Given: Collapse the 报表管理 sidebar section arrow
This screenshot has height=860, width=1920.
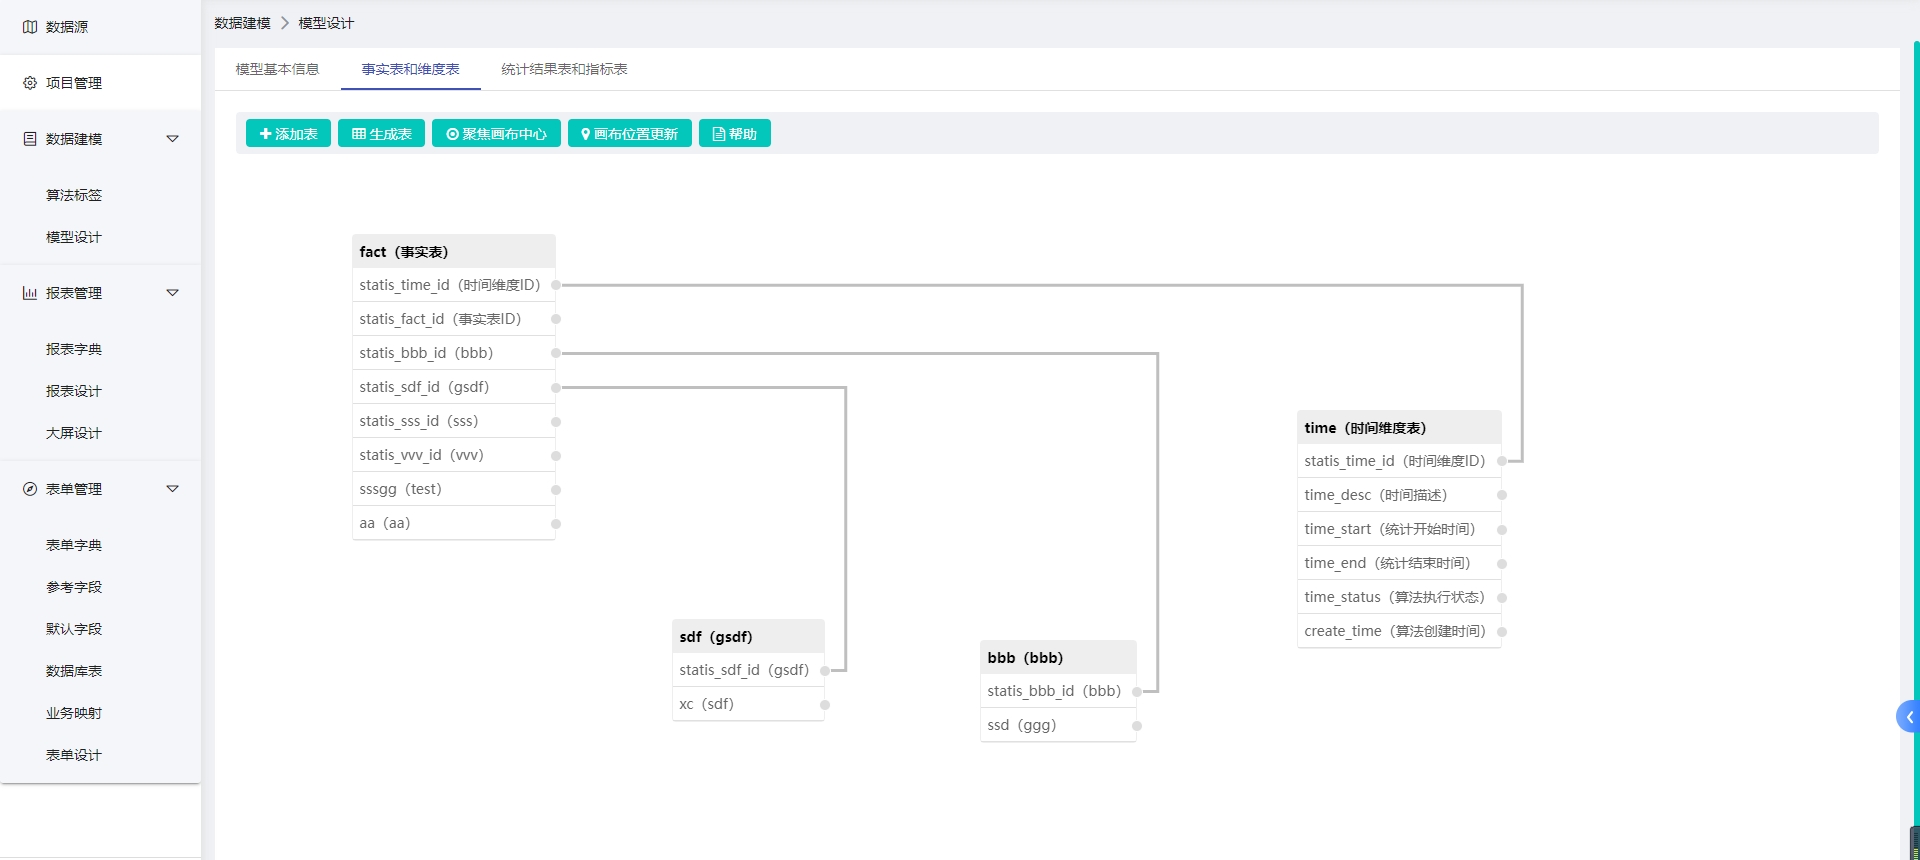Looking at the screenshot, I should coord(172,293).
